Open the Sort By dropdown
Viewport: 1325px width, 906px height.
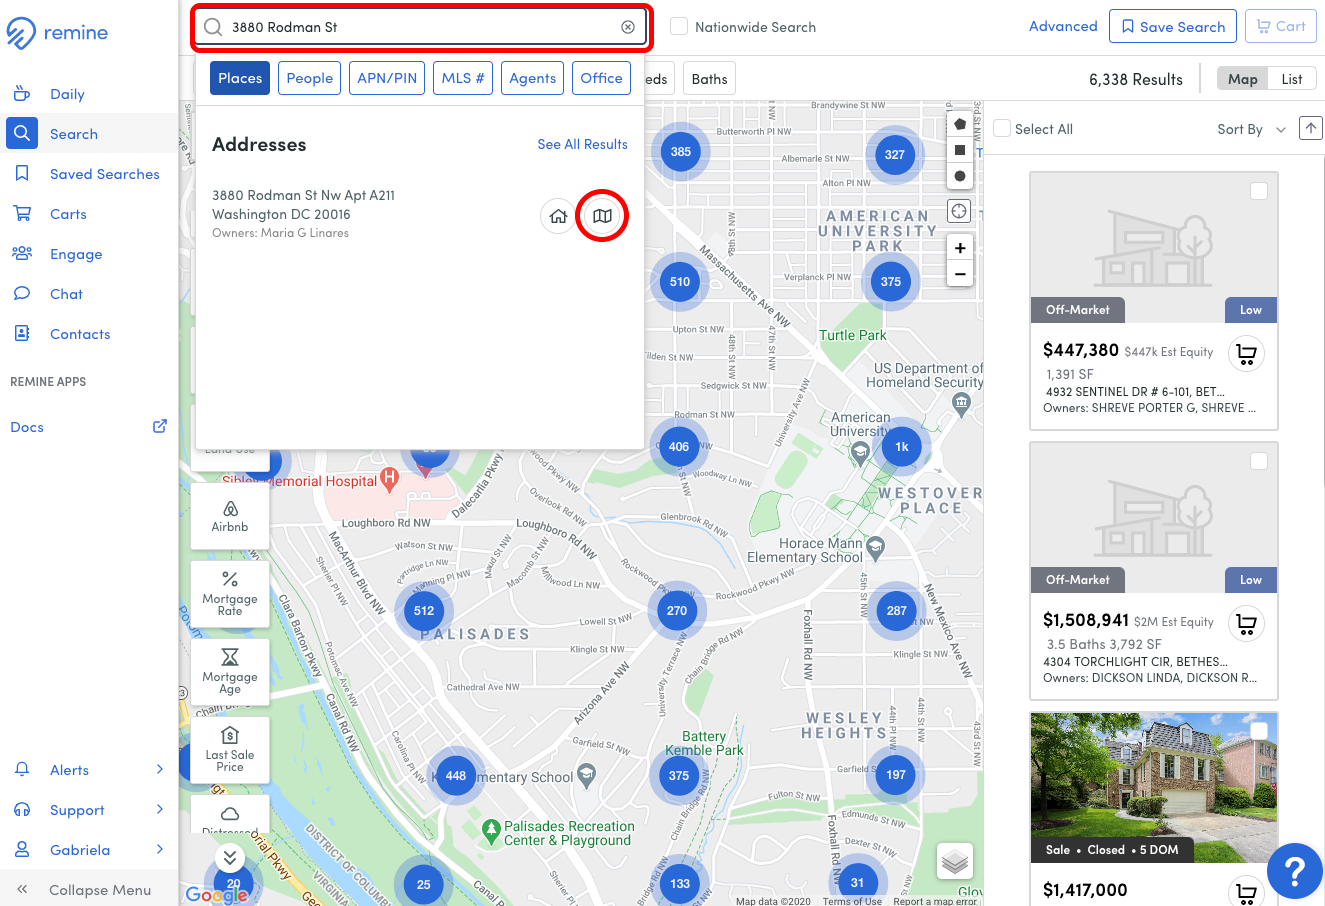coord(1251,129)
